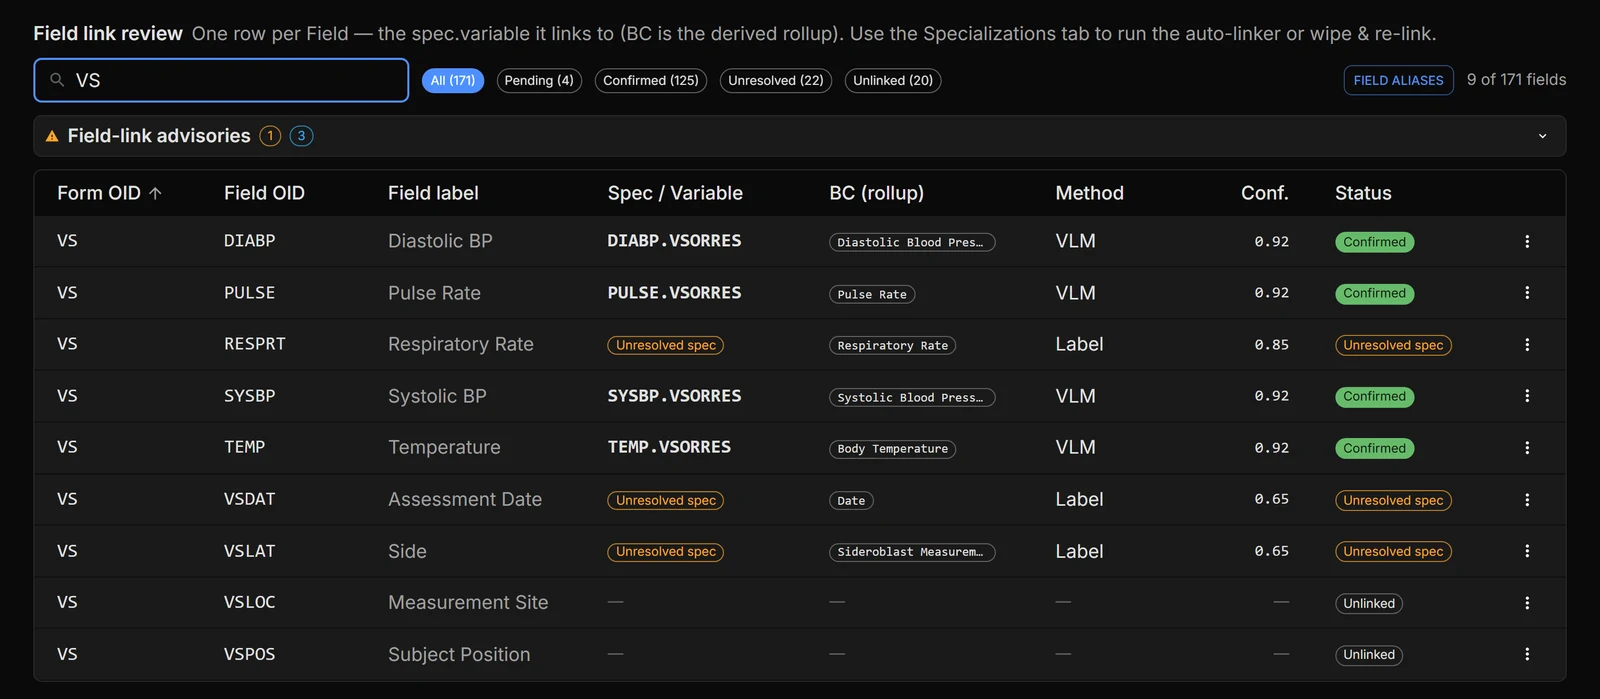Screen dimensions: 1600x699
Task: Click the Body Temperature BC chip
Action: click(892, 449)
